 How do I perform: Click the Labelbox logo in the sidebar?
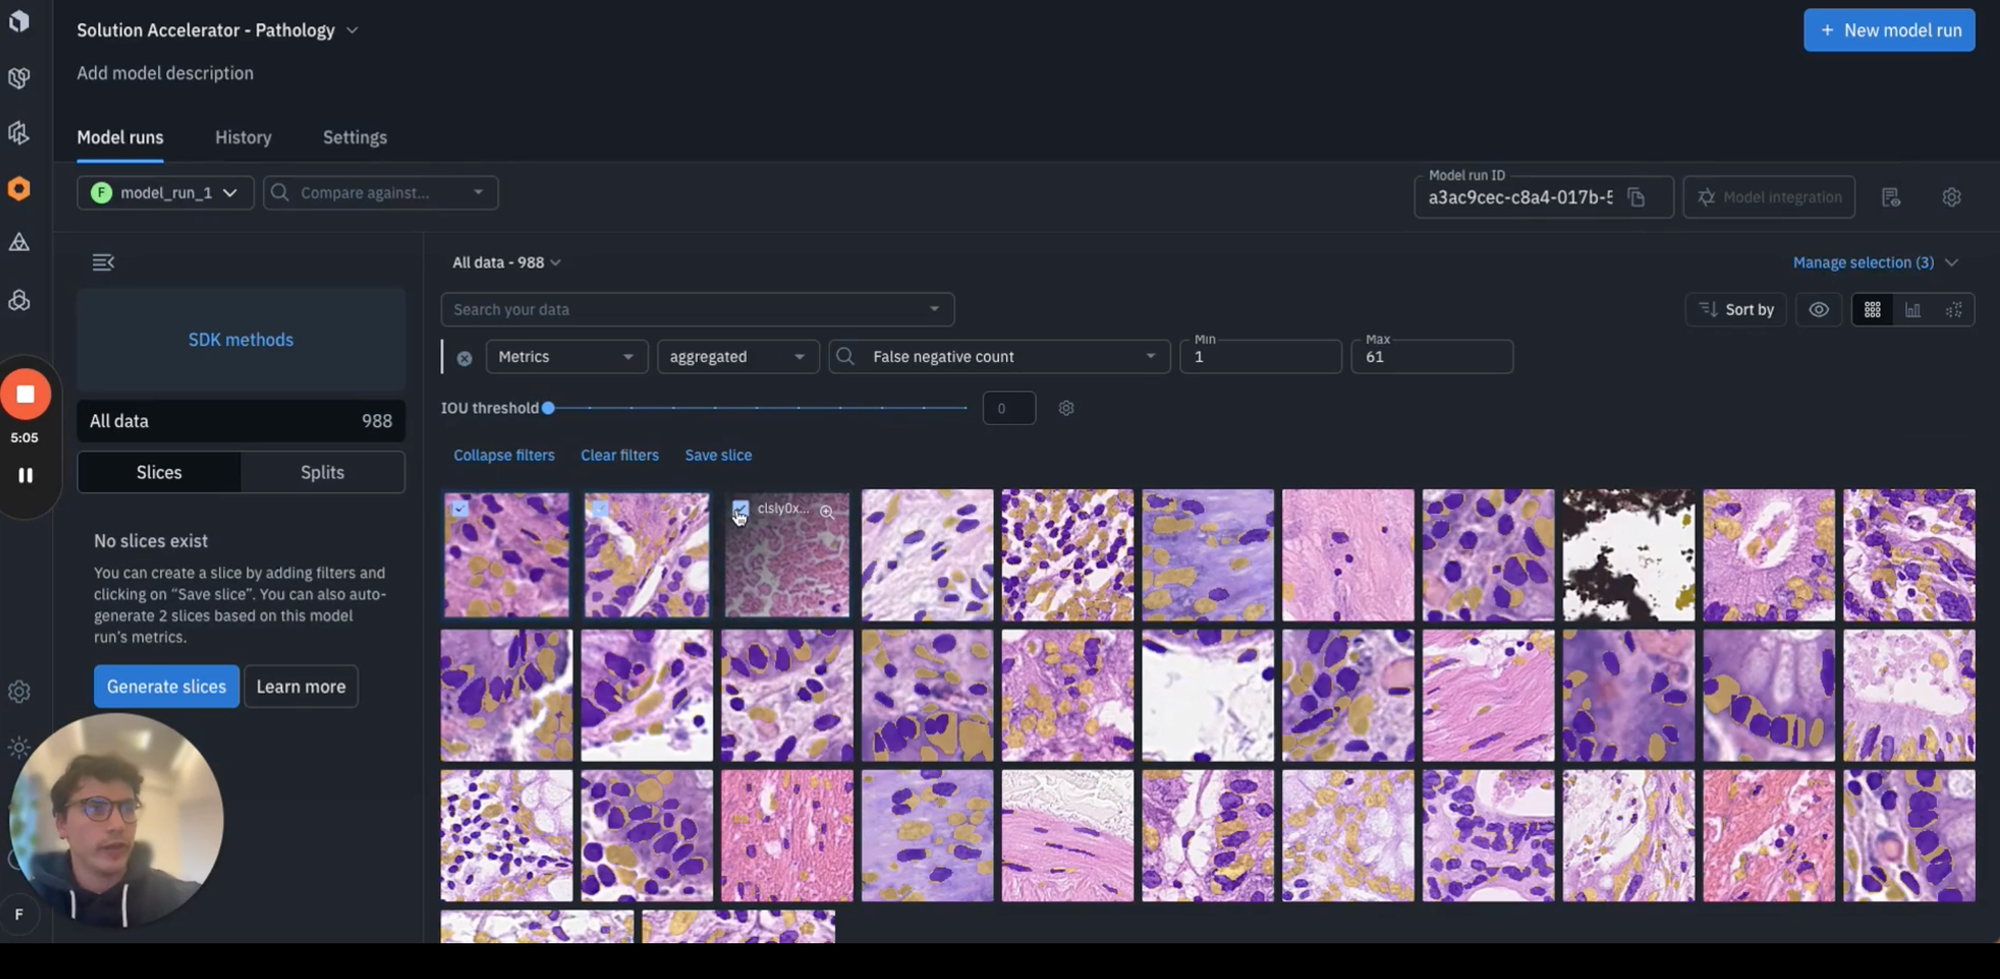click(x=19, y=21)
